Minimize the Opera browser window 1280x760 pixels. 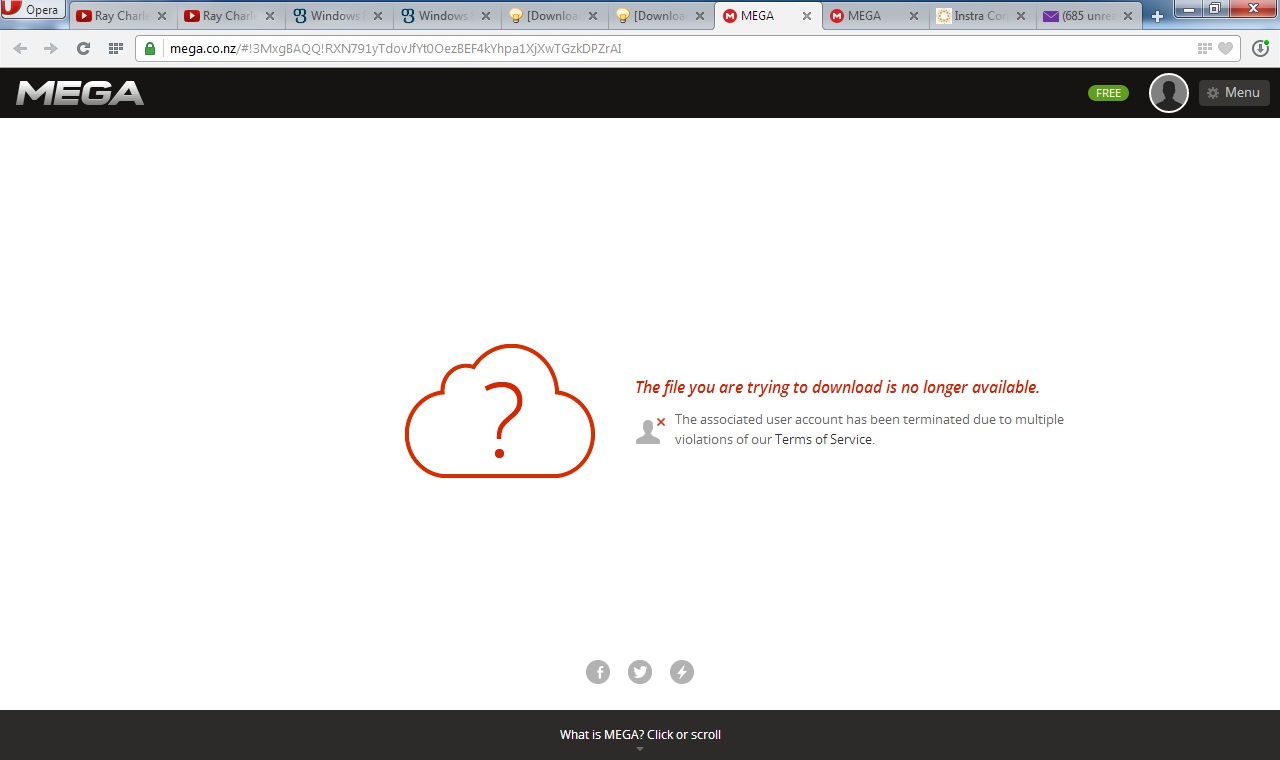click(x=1189, y=8)
